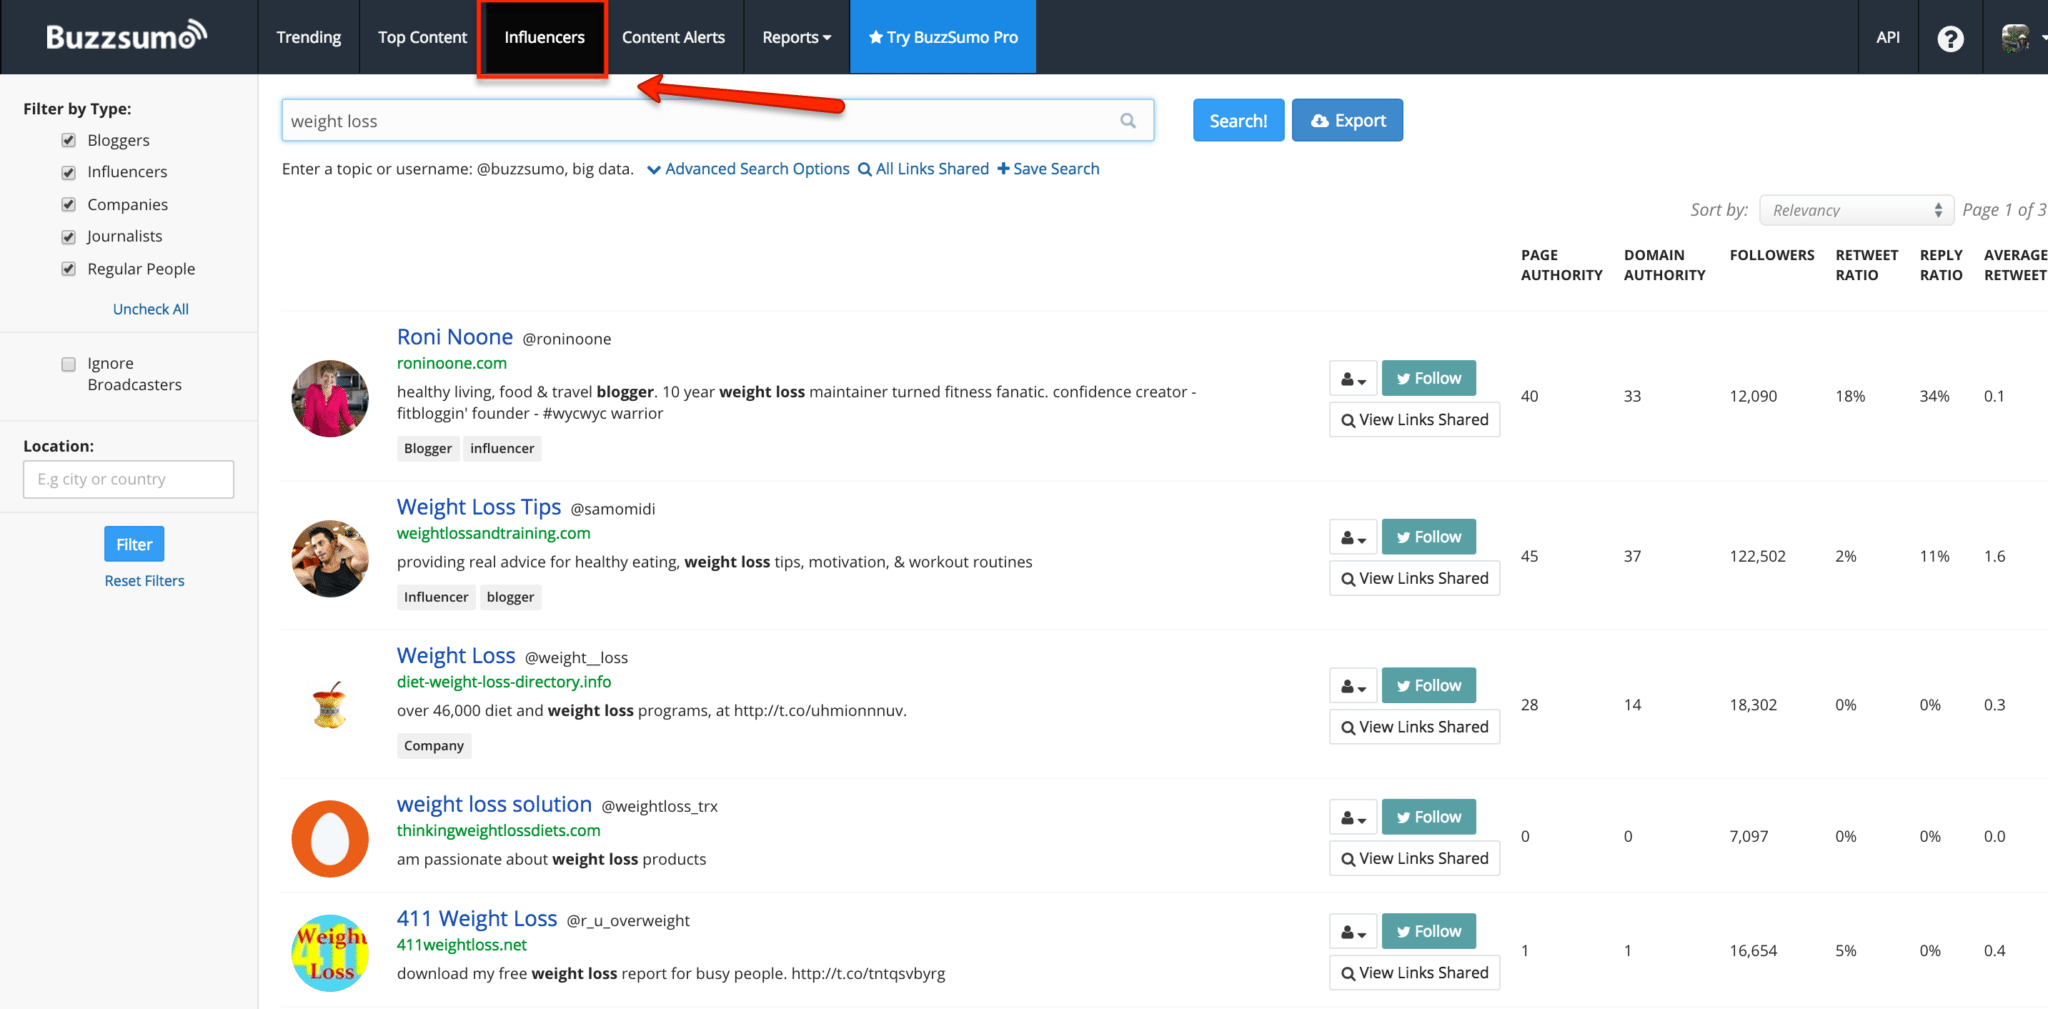Click Save Search
Image resolution: width=2048 pixels, height=1009 pixels.
1048,169
